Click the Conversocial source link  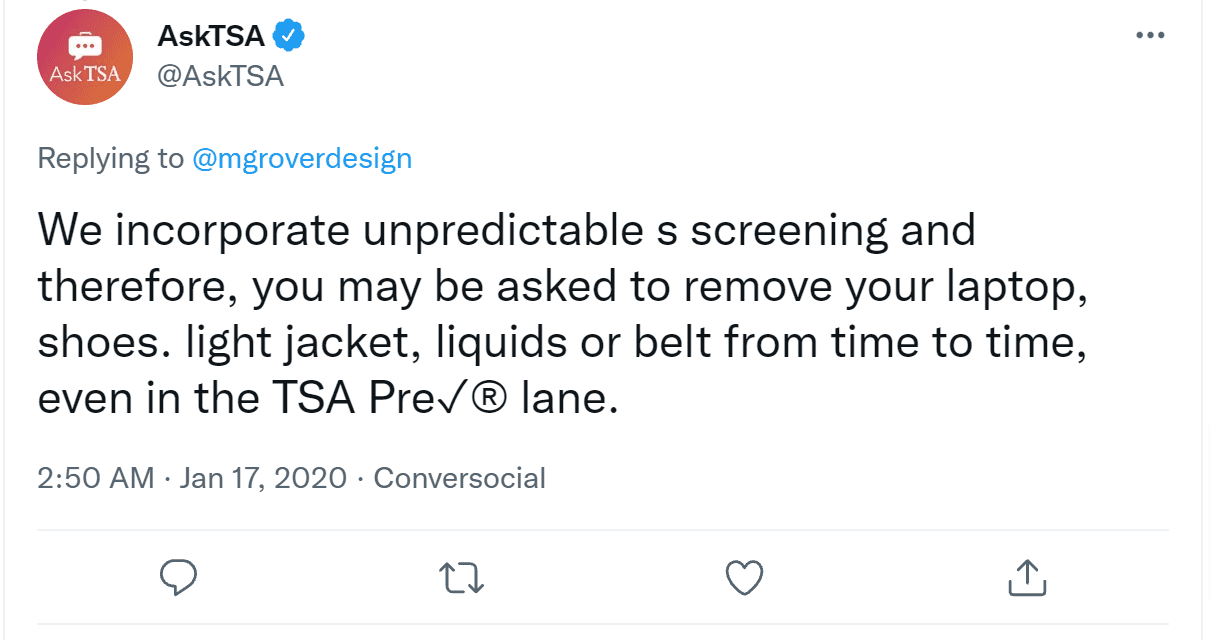click(x=459, y=477)
